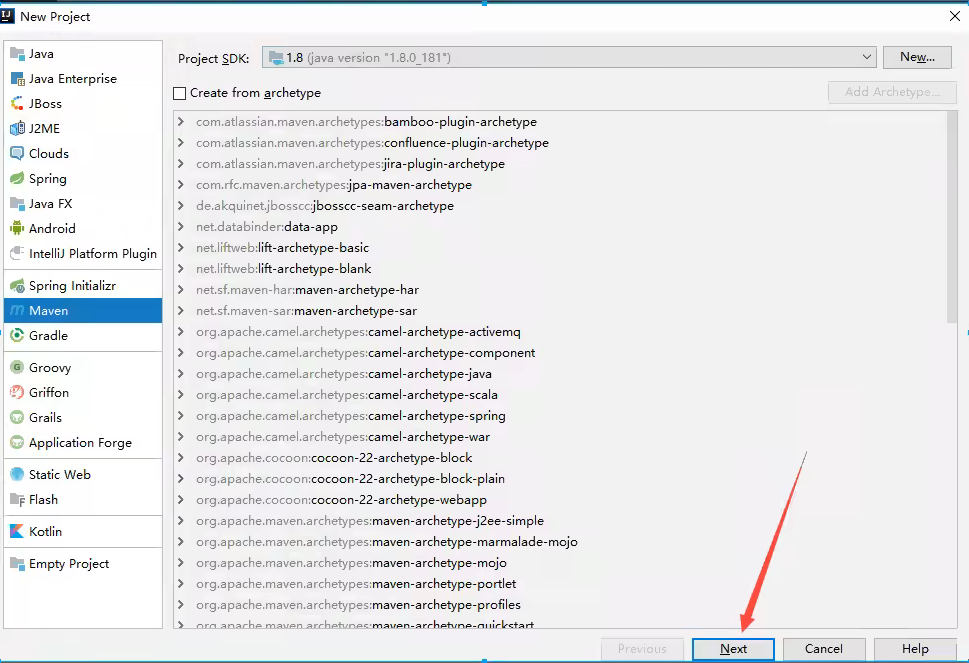Screen dimensions: 969x663
Task: Click the Application Forge icon
Action: point(17,442)
